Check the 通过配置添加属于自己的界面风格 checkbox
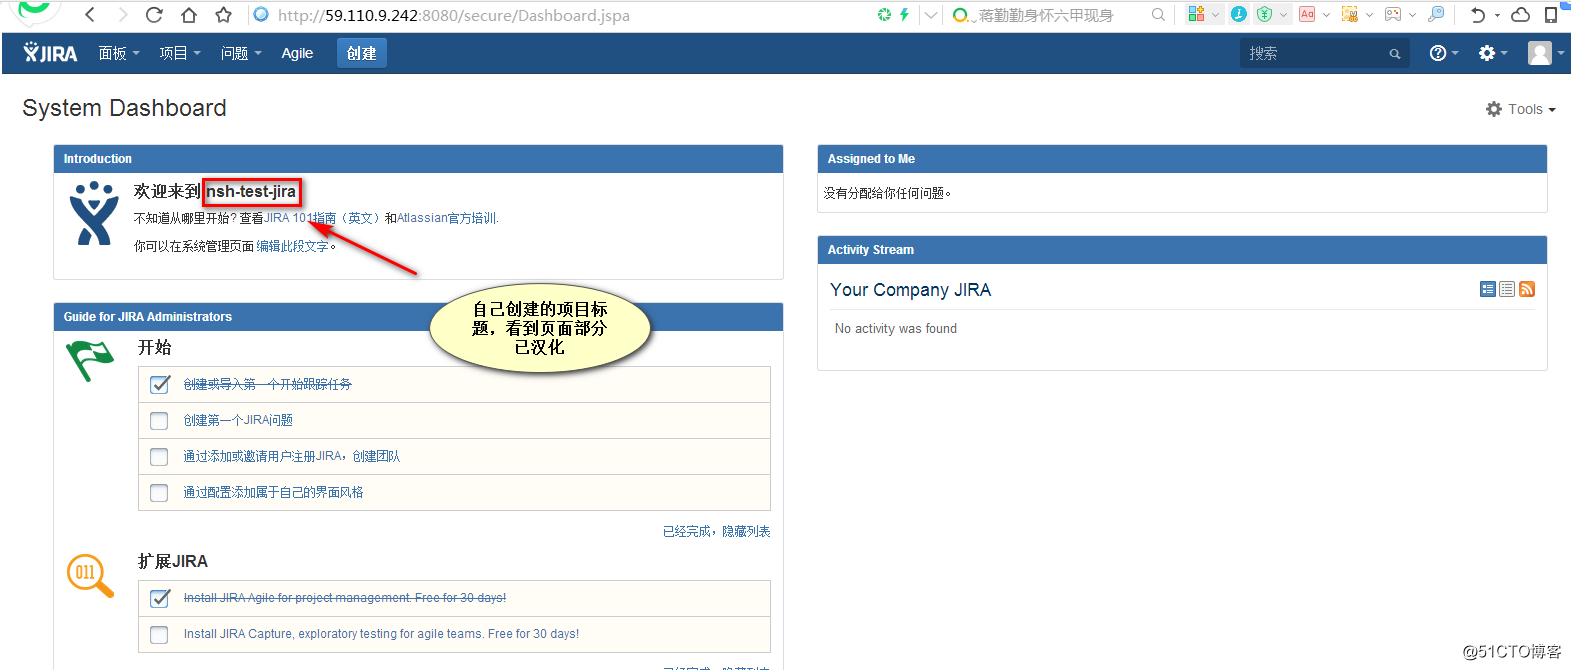This screenshot has width=1571, height=670. coord(159,493)
